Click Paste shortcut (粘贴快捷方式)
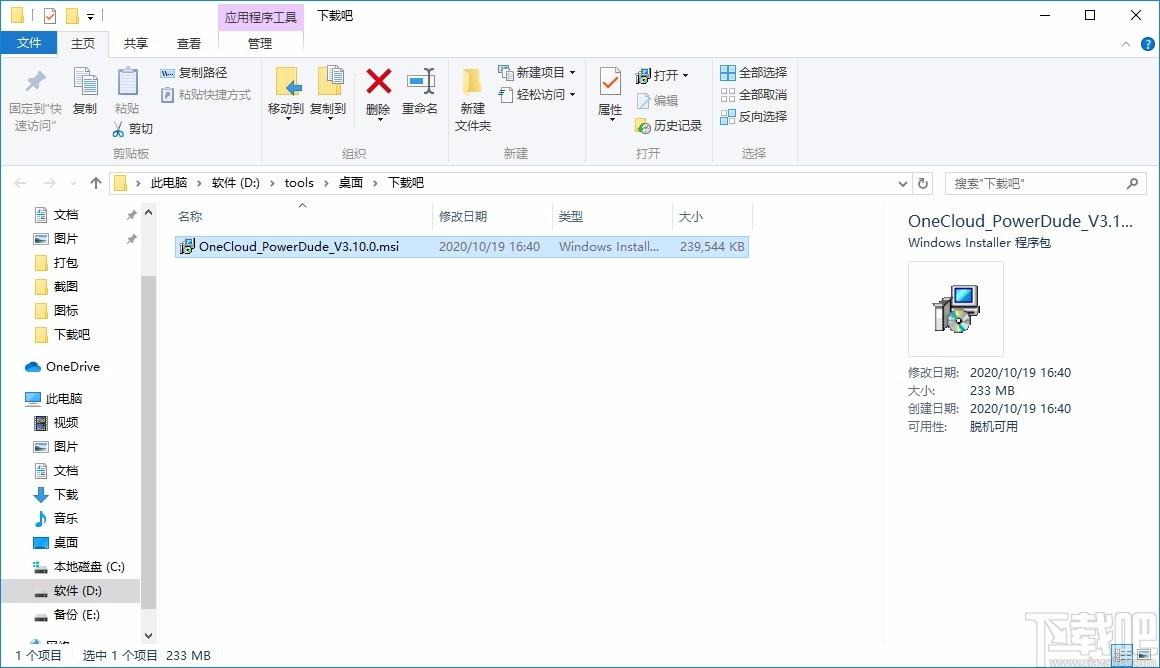Viewport: 1160px width, 668px height. click(206, 95)
